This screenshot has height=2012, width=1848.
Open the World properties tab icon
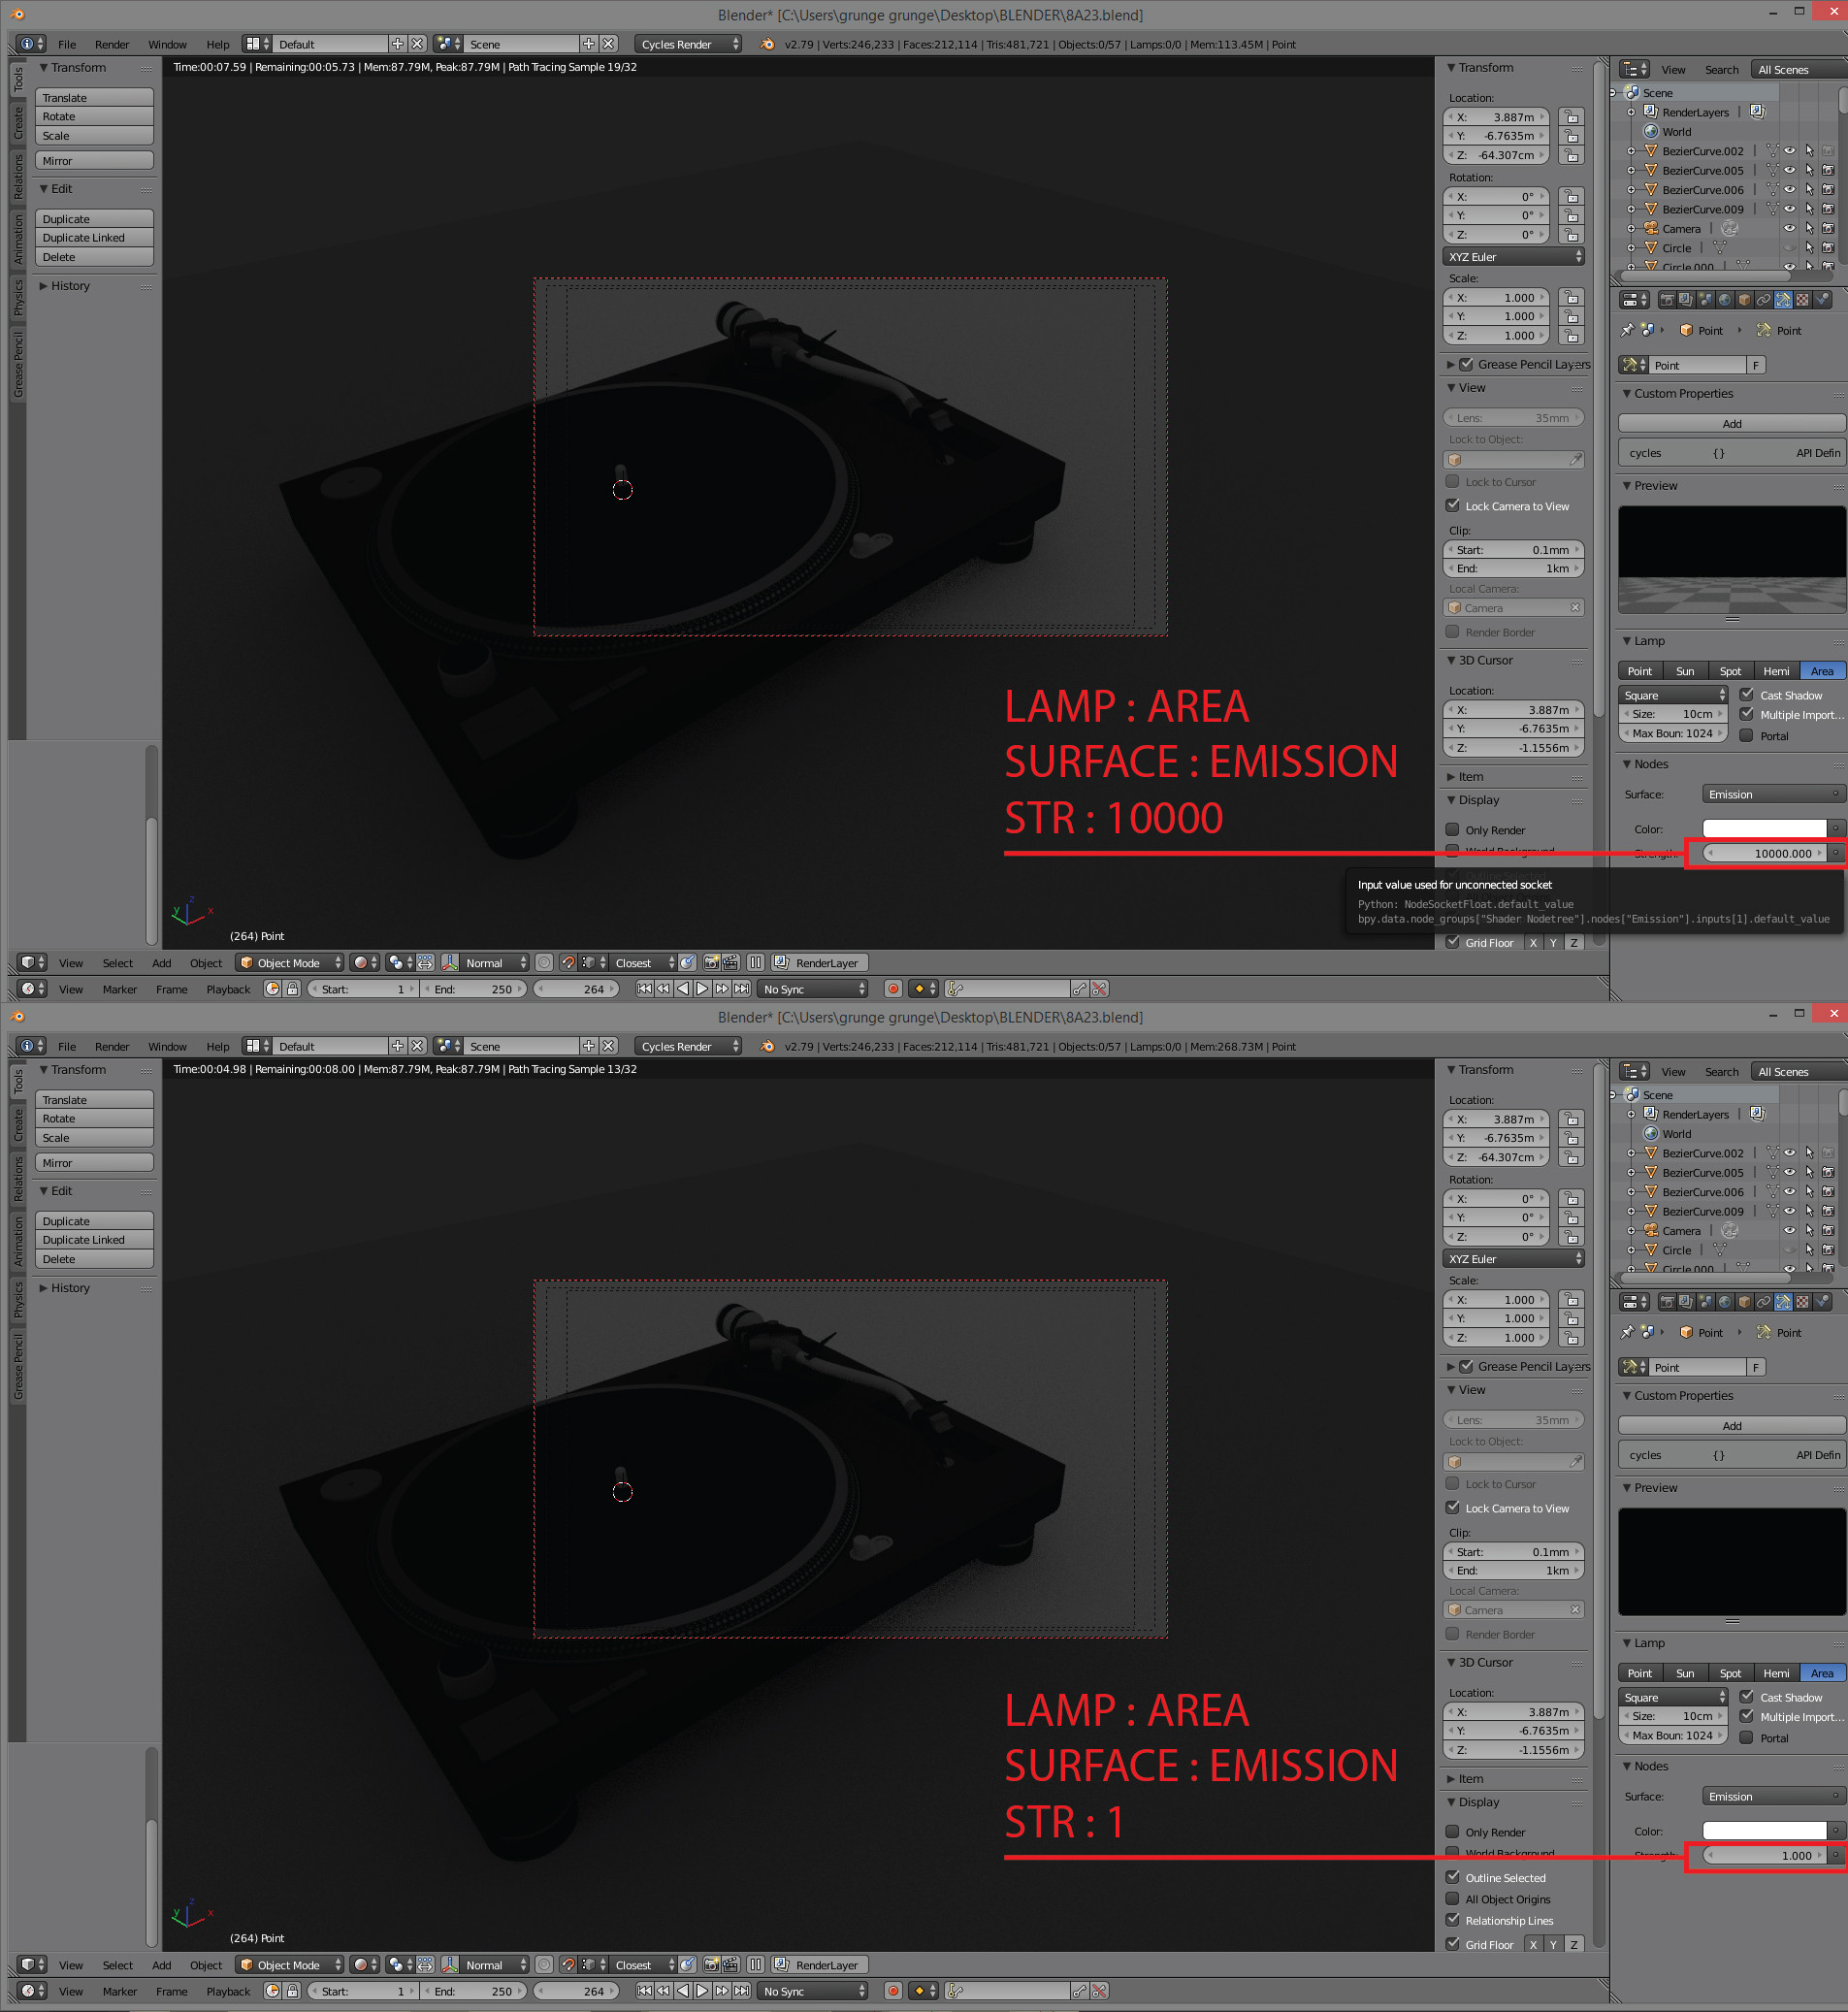(1725, 300)
